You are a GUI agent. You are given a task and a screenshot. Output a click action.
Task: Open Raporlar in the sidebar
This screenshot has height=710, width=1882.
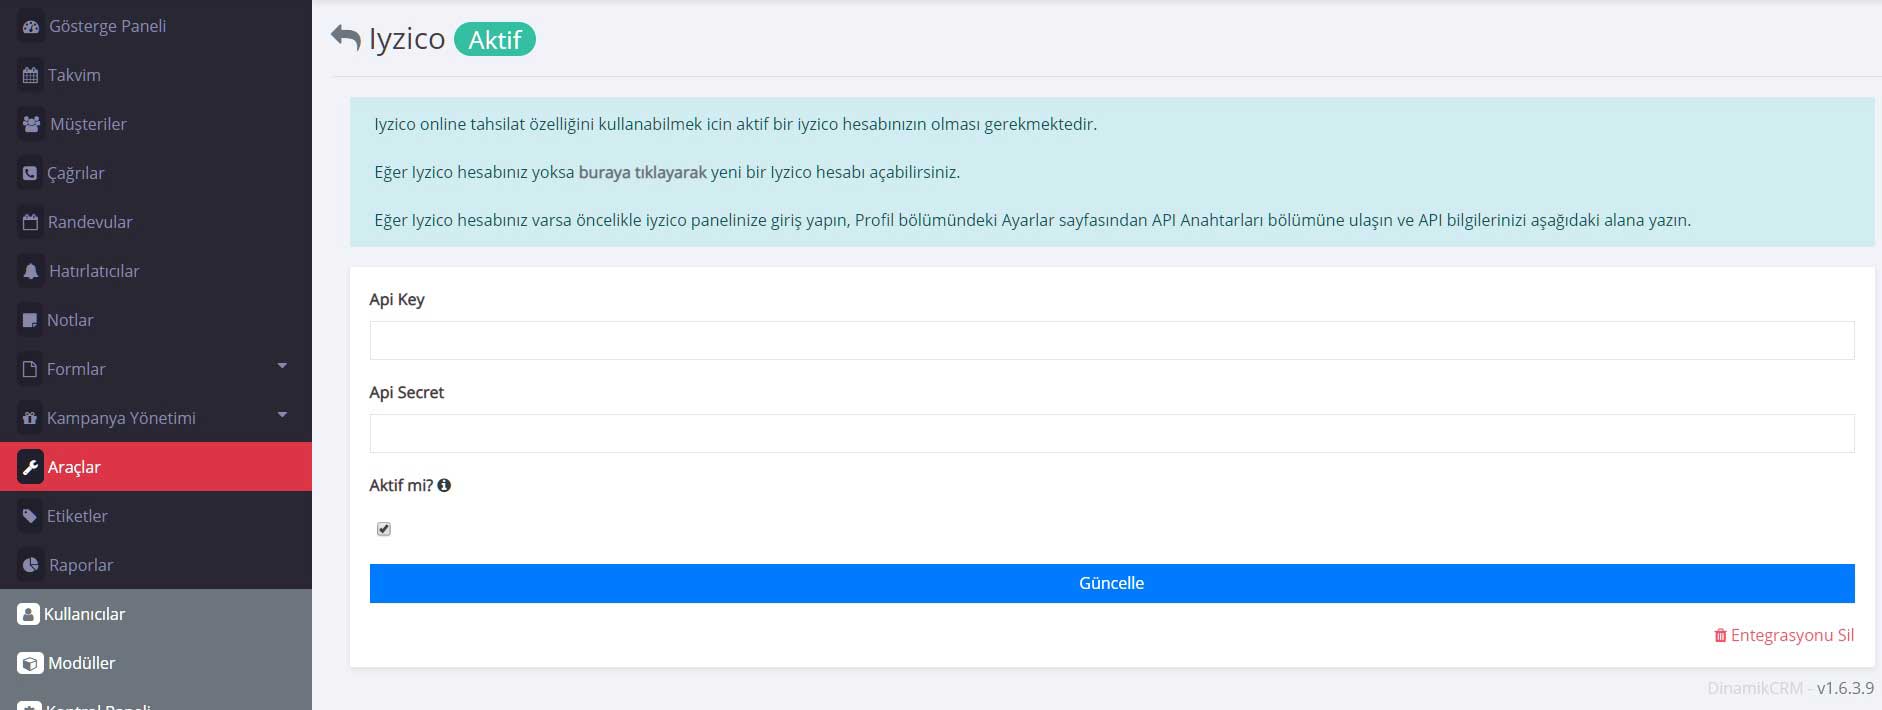tap(156, 565)
